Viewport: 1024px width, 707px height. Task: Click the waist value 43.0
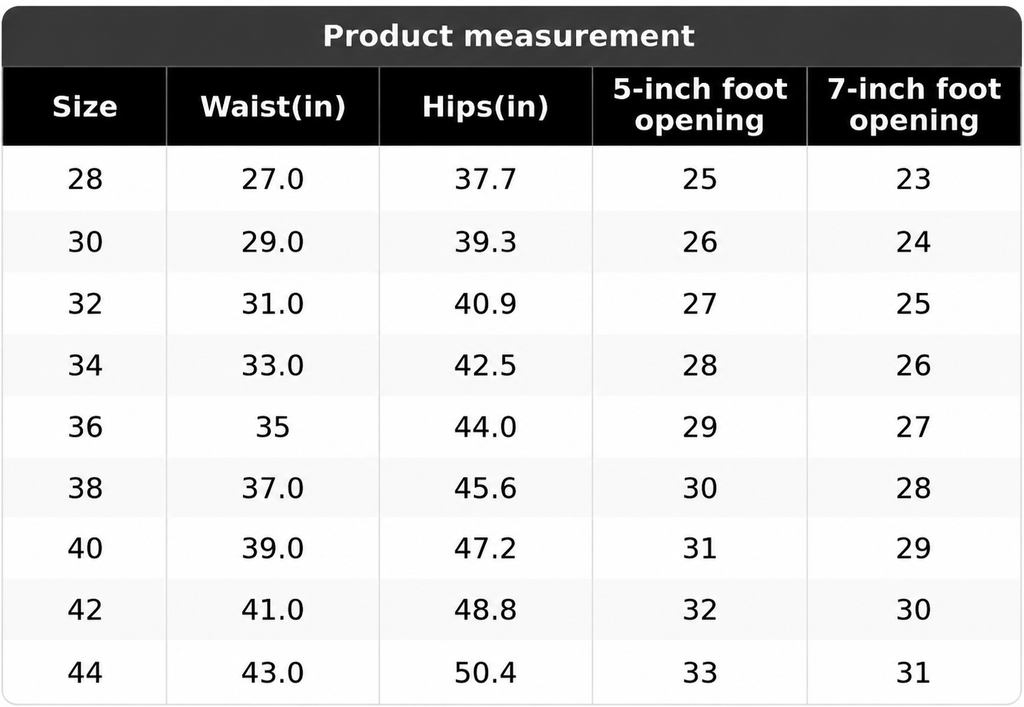click(273, 672)
